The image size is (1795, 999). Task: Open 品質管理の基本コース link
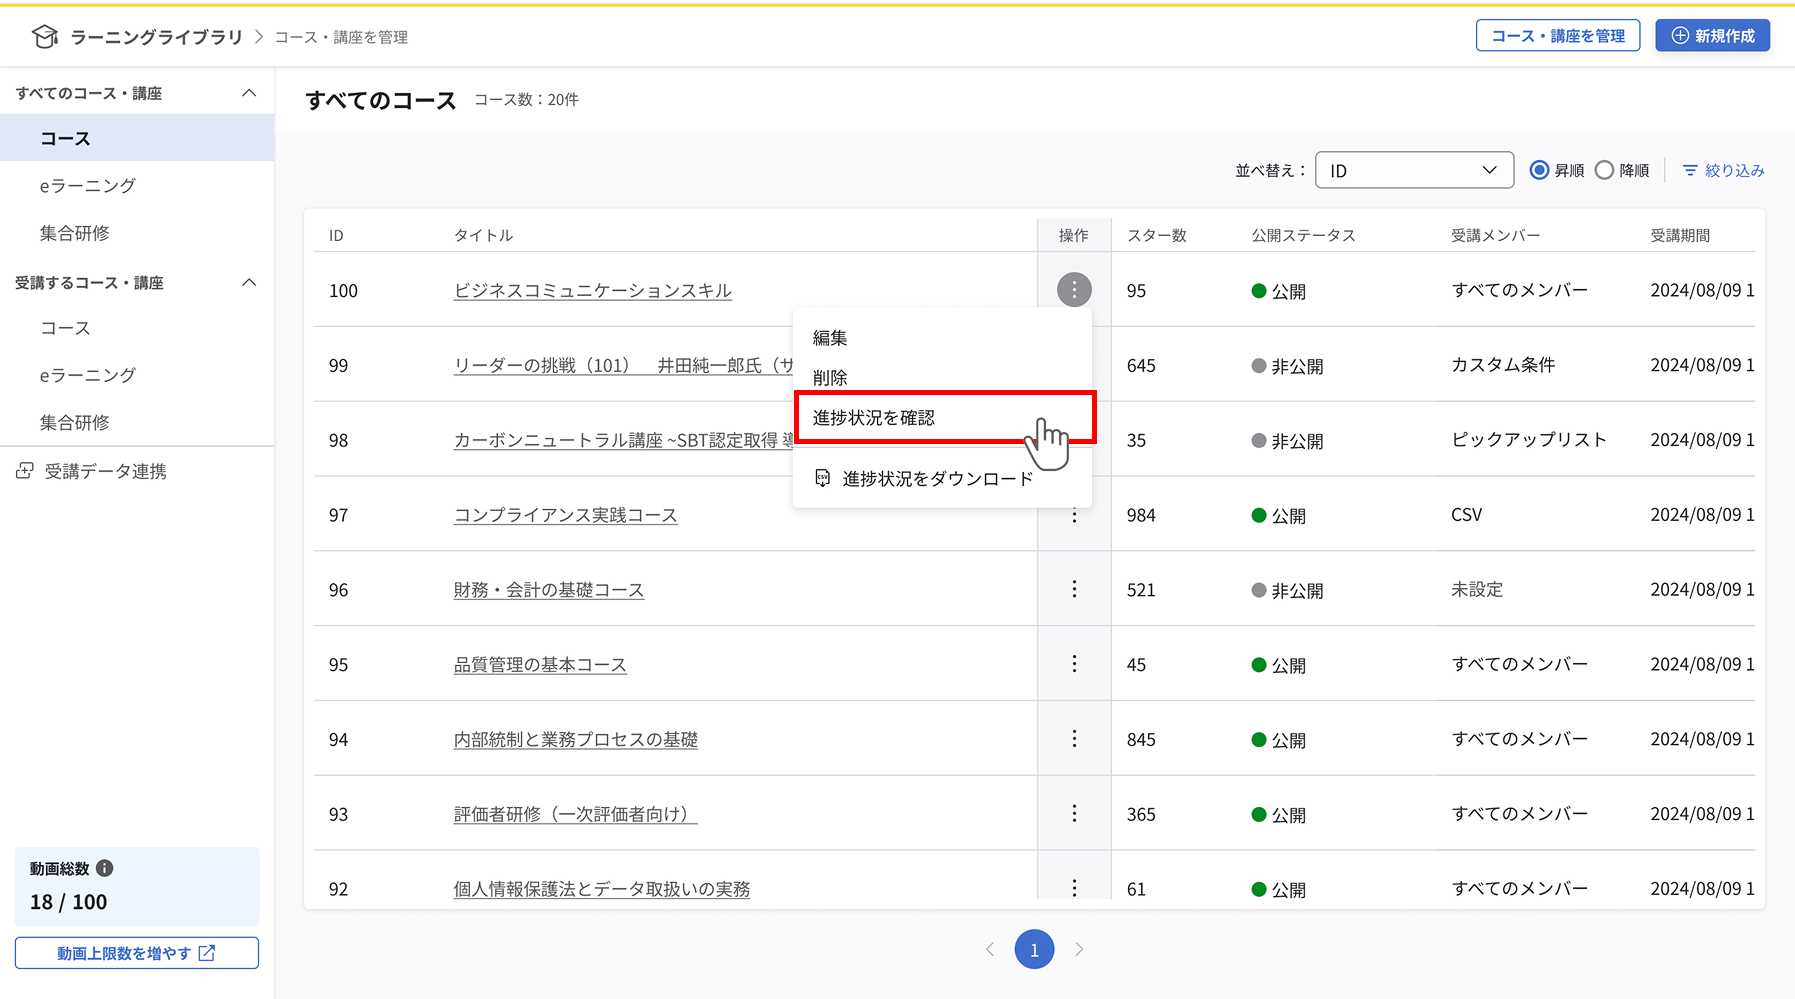coord(540,665)
